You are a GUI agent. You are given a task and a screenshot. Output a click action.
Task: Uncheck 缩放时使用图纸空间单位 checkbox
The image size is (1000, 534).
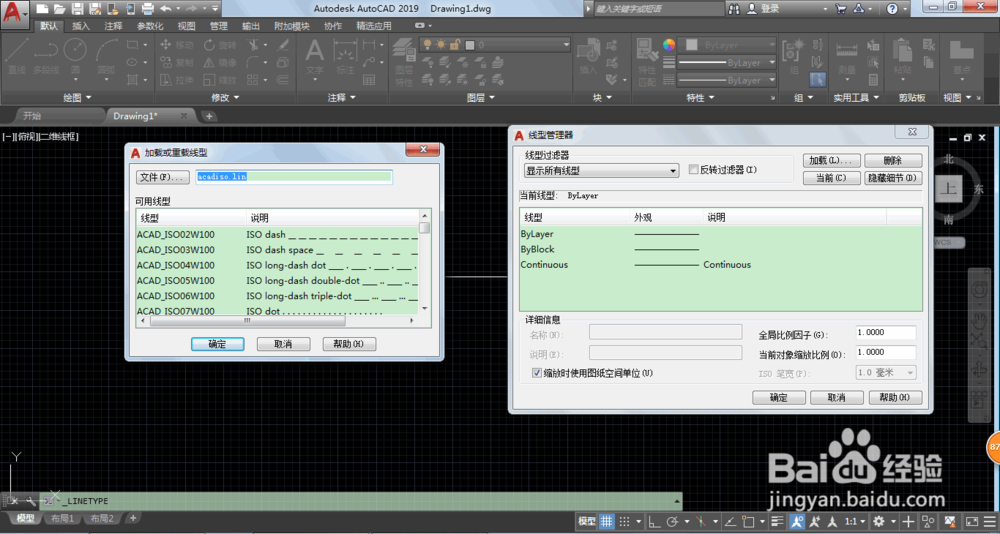537,373
